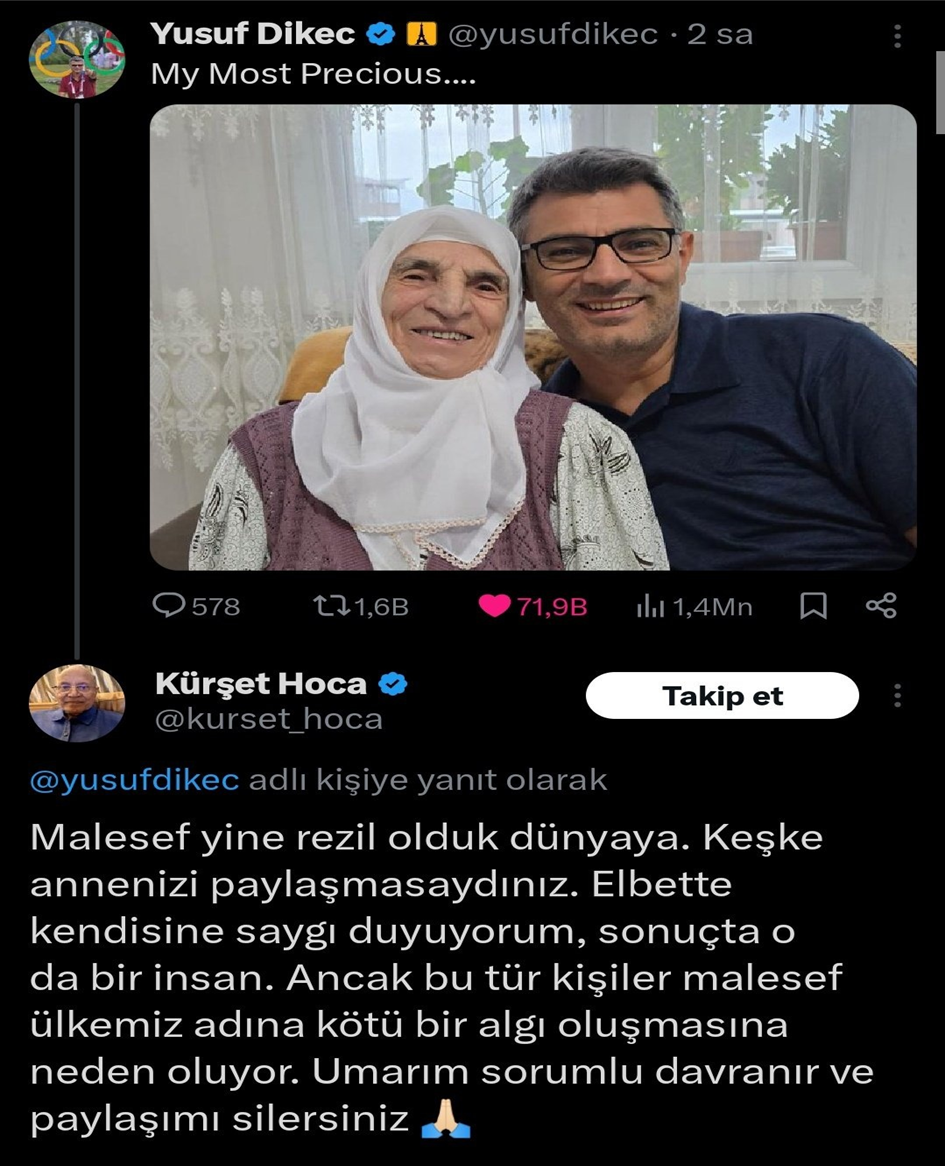
Task: Click the Eiffel Tower affiliation badge
Action: click(422, 34)
